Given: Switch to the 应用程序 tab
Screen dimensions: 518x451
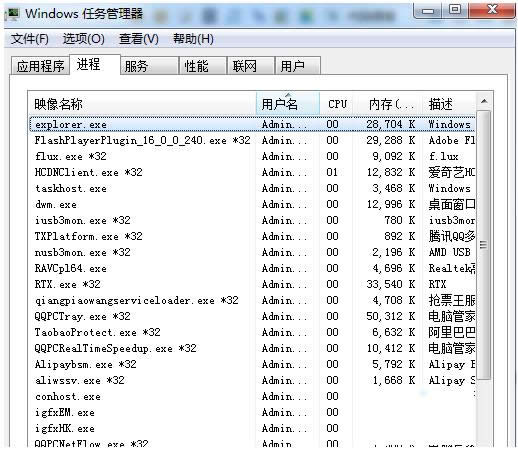Looking at the screenshot, I should pos(40,66).
